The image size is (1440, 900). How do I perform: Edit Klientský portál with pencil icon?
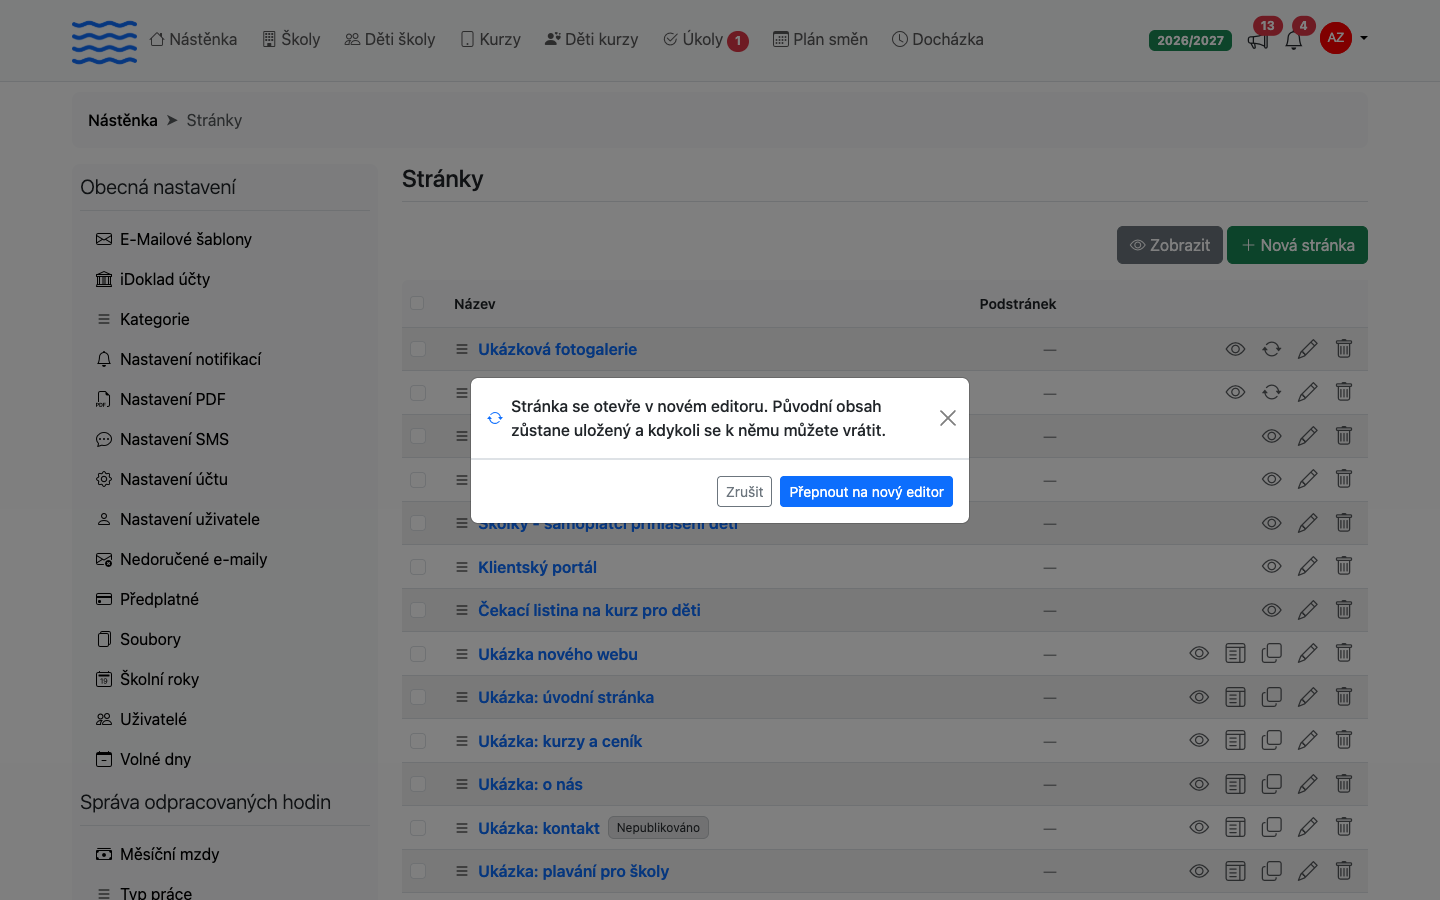pyautogui.click(x=1307, y=567)
